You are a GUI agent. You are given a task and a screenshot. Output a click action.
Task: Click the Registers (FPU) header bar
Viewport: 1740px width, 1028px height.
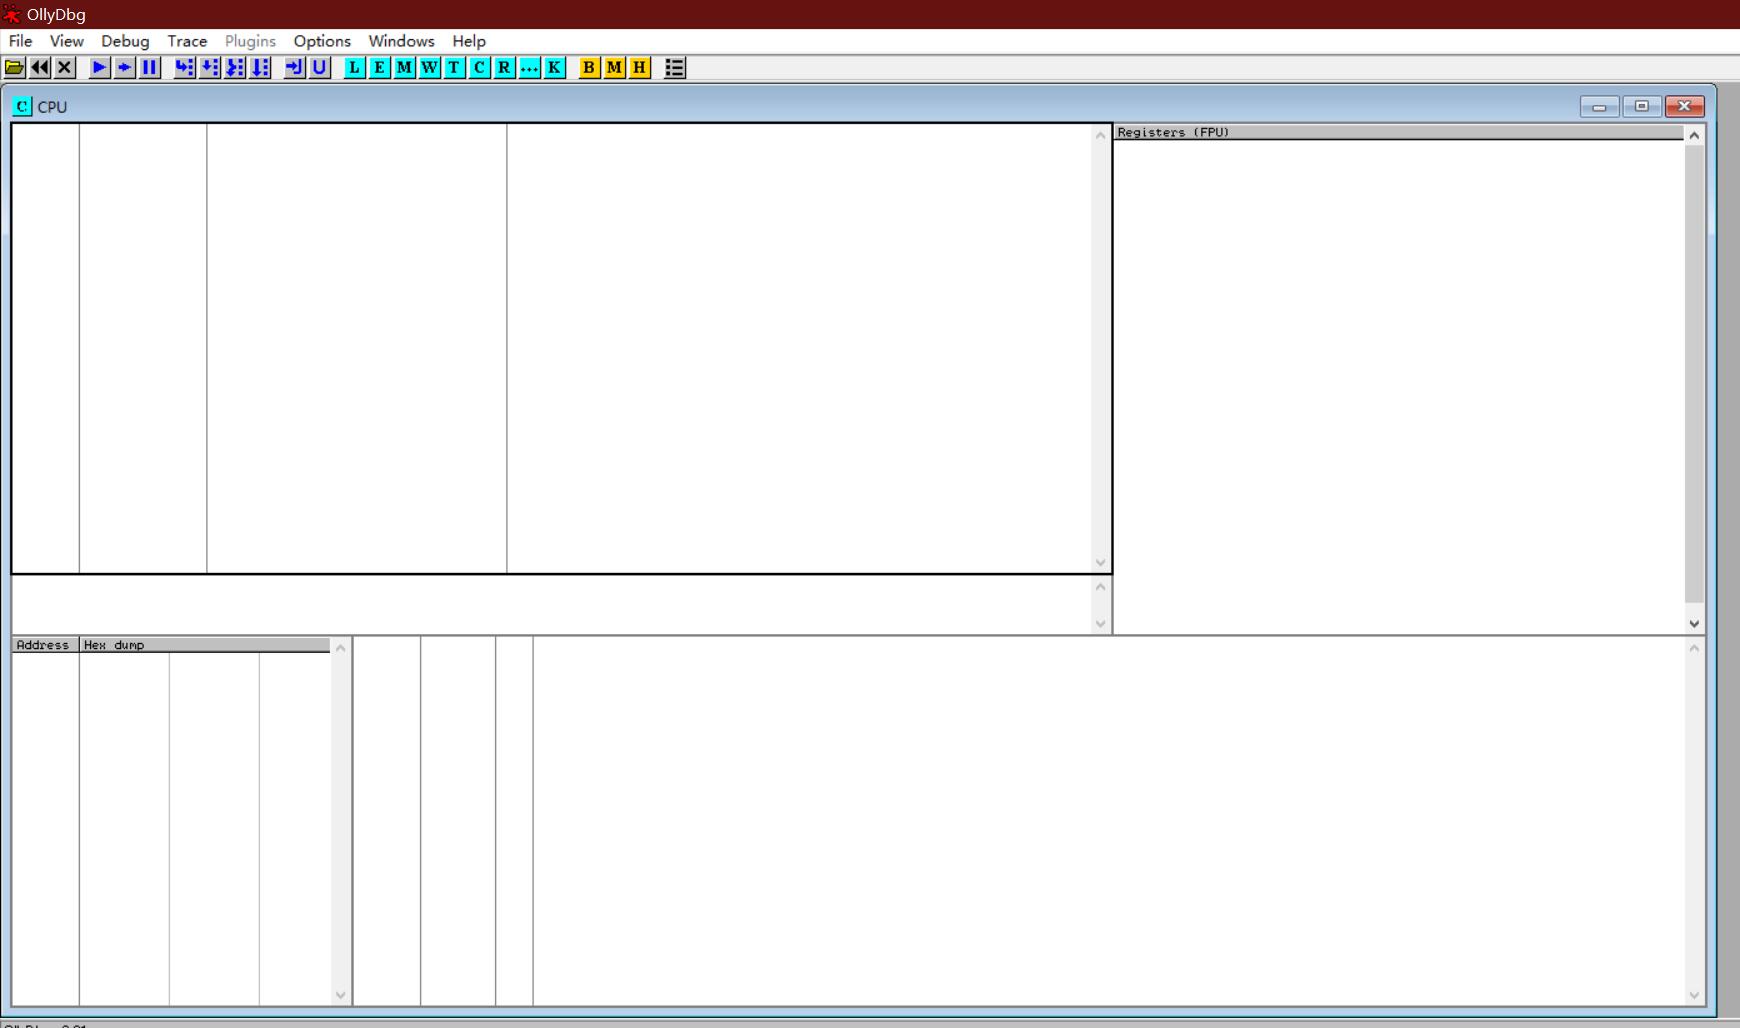click(1398, 132)
